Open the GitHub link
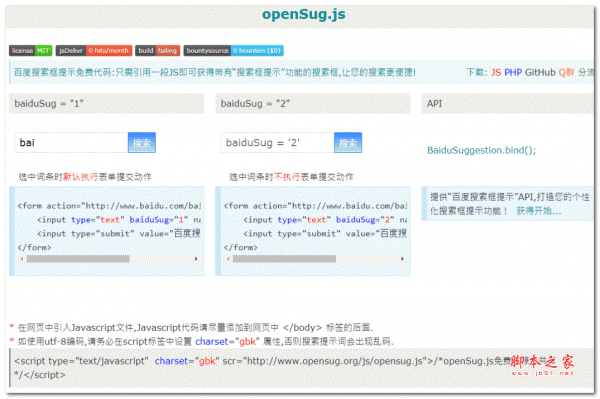 coord(540,72)
